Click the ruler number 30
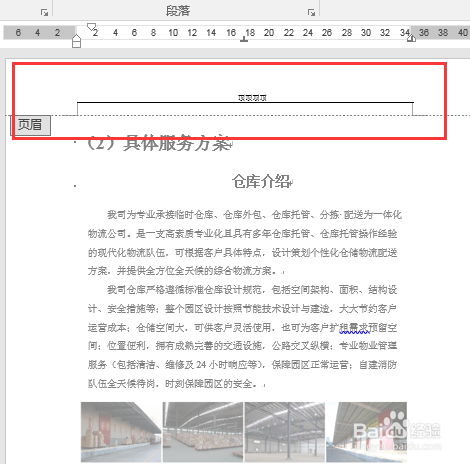Screen dimensions: 470x464 click(366, 33)
